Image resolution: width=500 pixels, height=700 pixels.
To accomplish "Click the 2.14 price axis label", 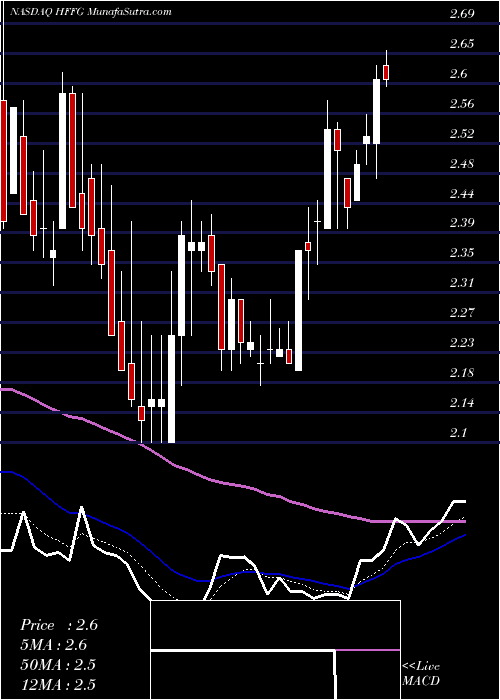I will (461, 403).
